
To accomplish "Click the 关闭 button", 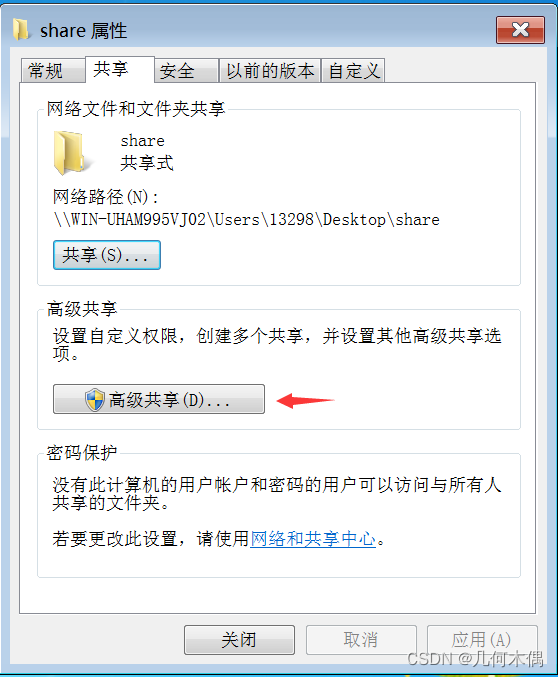I will (x=239, y=640).
